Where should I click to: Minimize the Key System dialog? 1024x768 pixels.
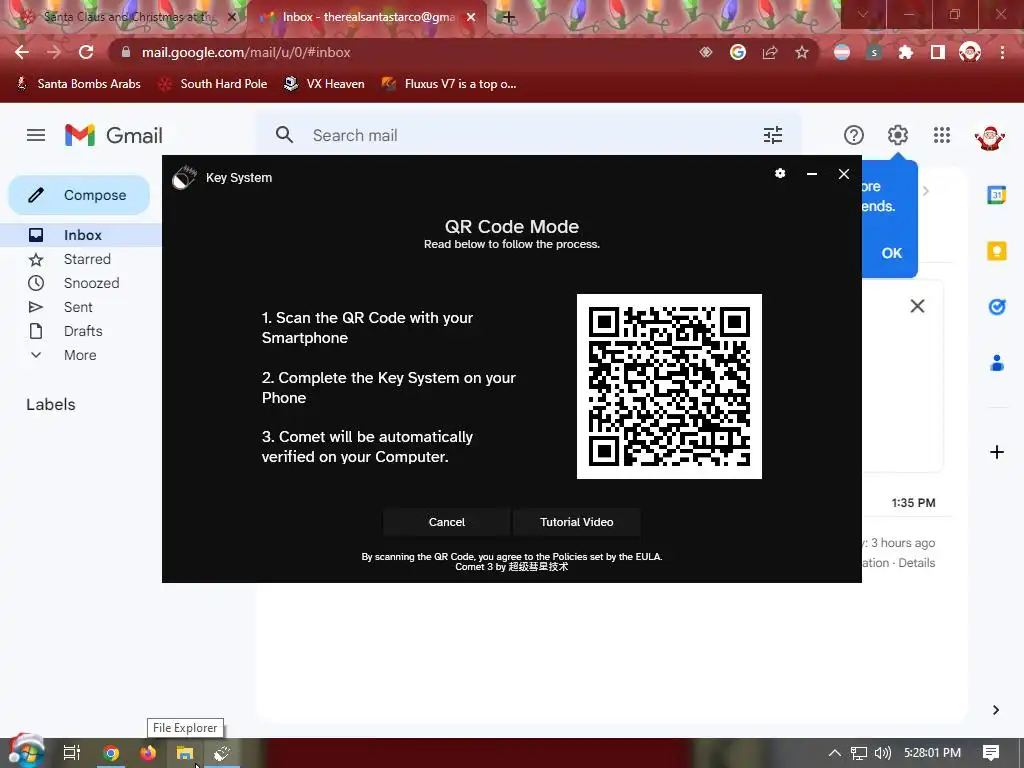[x=812, y=174]
